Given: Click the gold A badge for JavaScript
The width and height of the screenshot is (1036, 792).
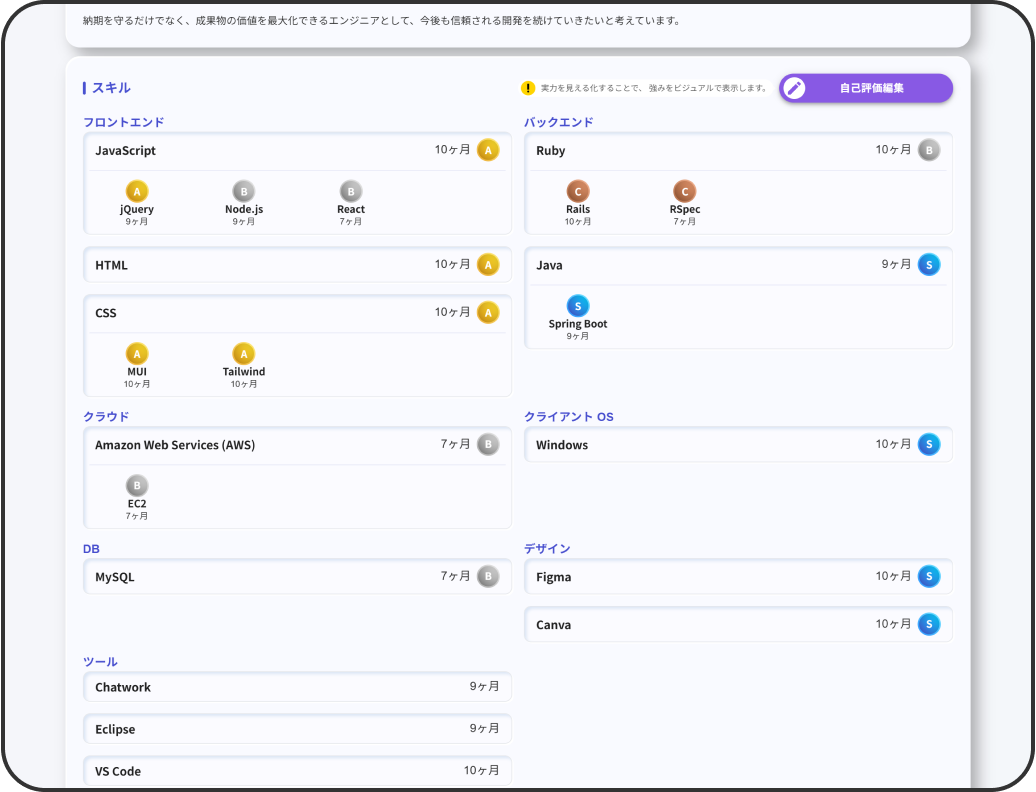Looking at the screenshot, I should click(487, 150).
